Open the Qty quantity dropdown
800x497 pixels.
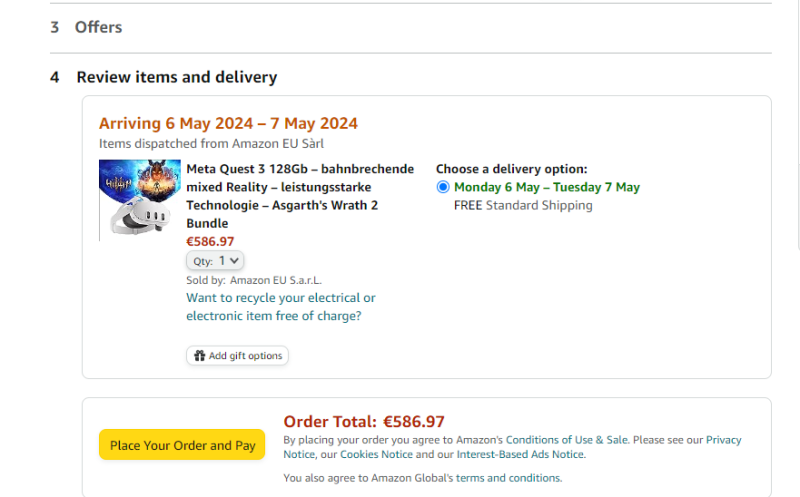pyautogui.click(x=215, y=260)
